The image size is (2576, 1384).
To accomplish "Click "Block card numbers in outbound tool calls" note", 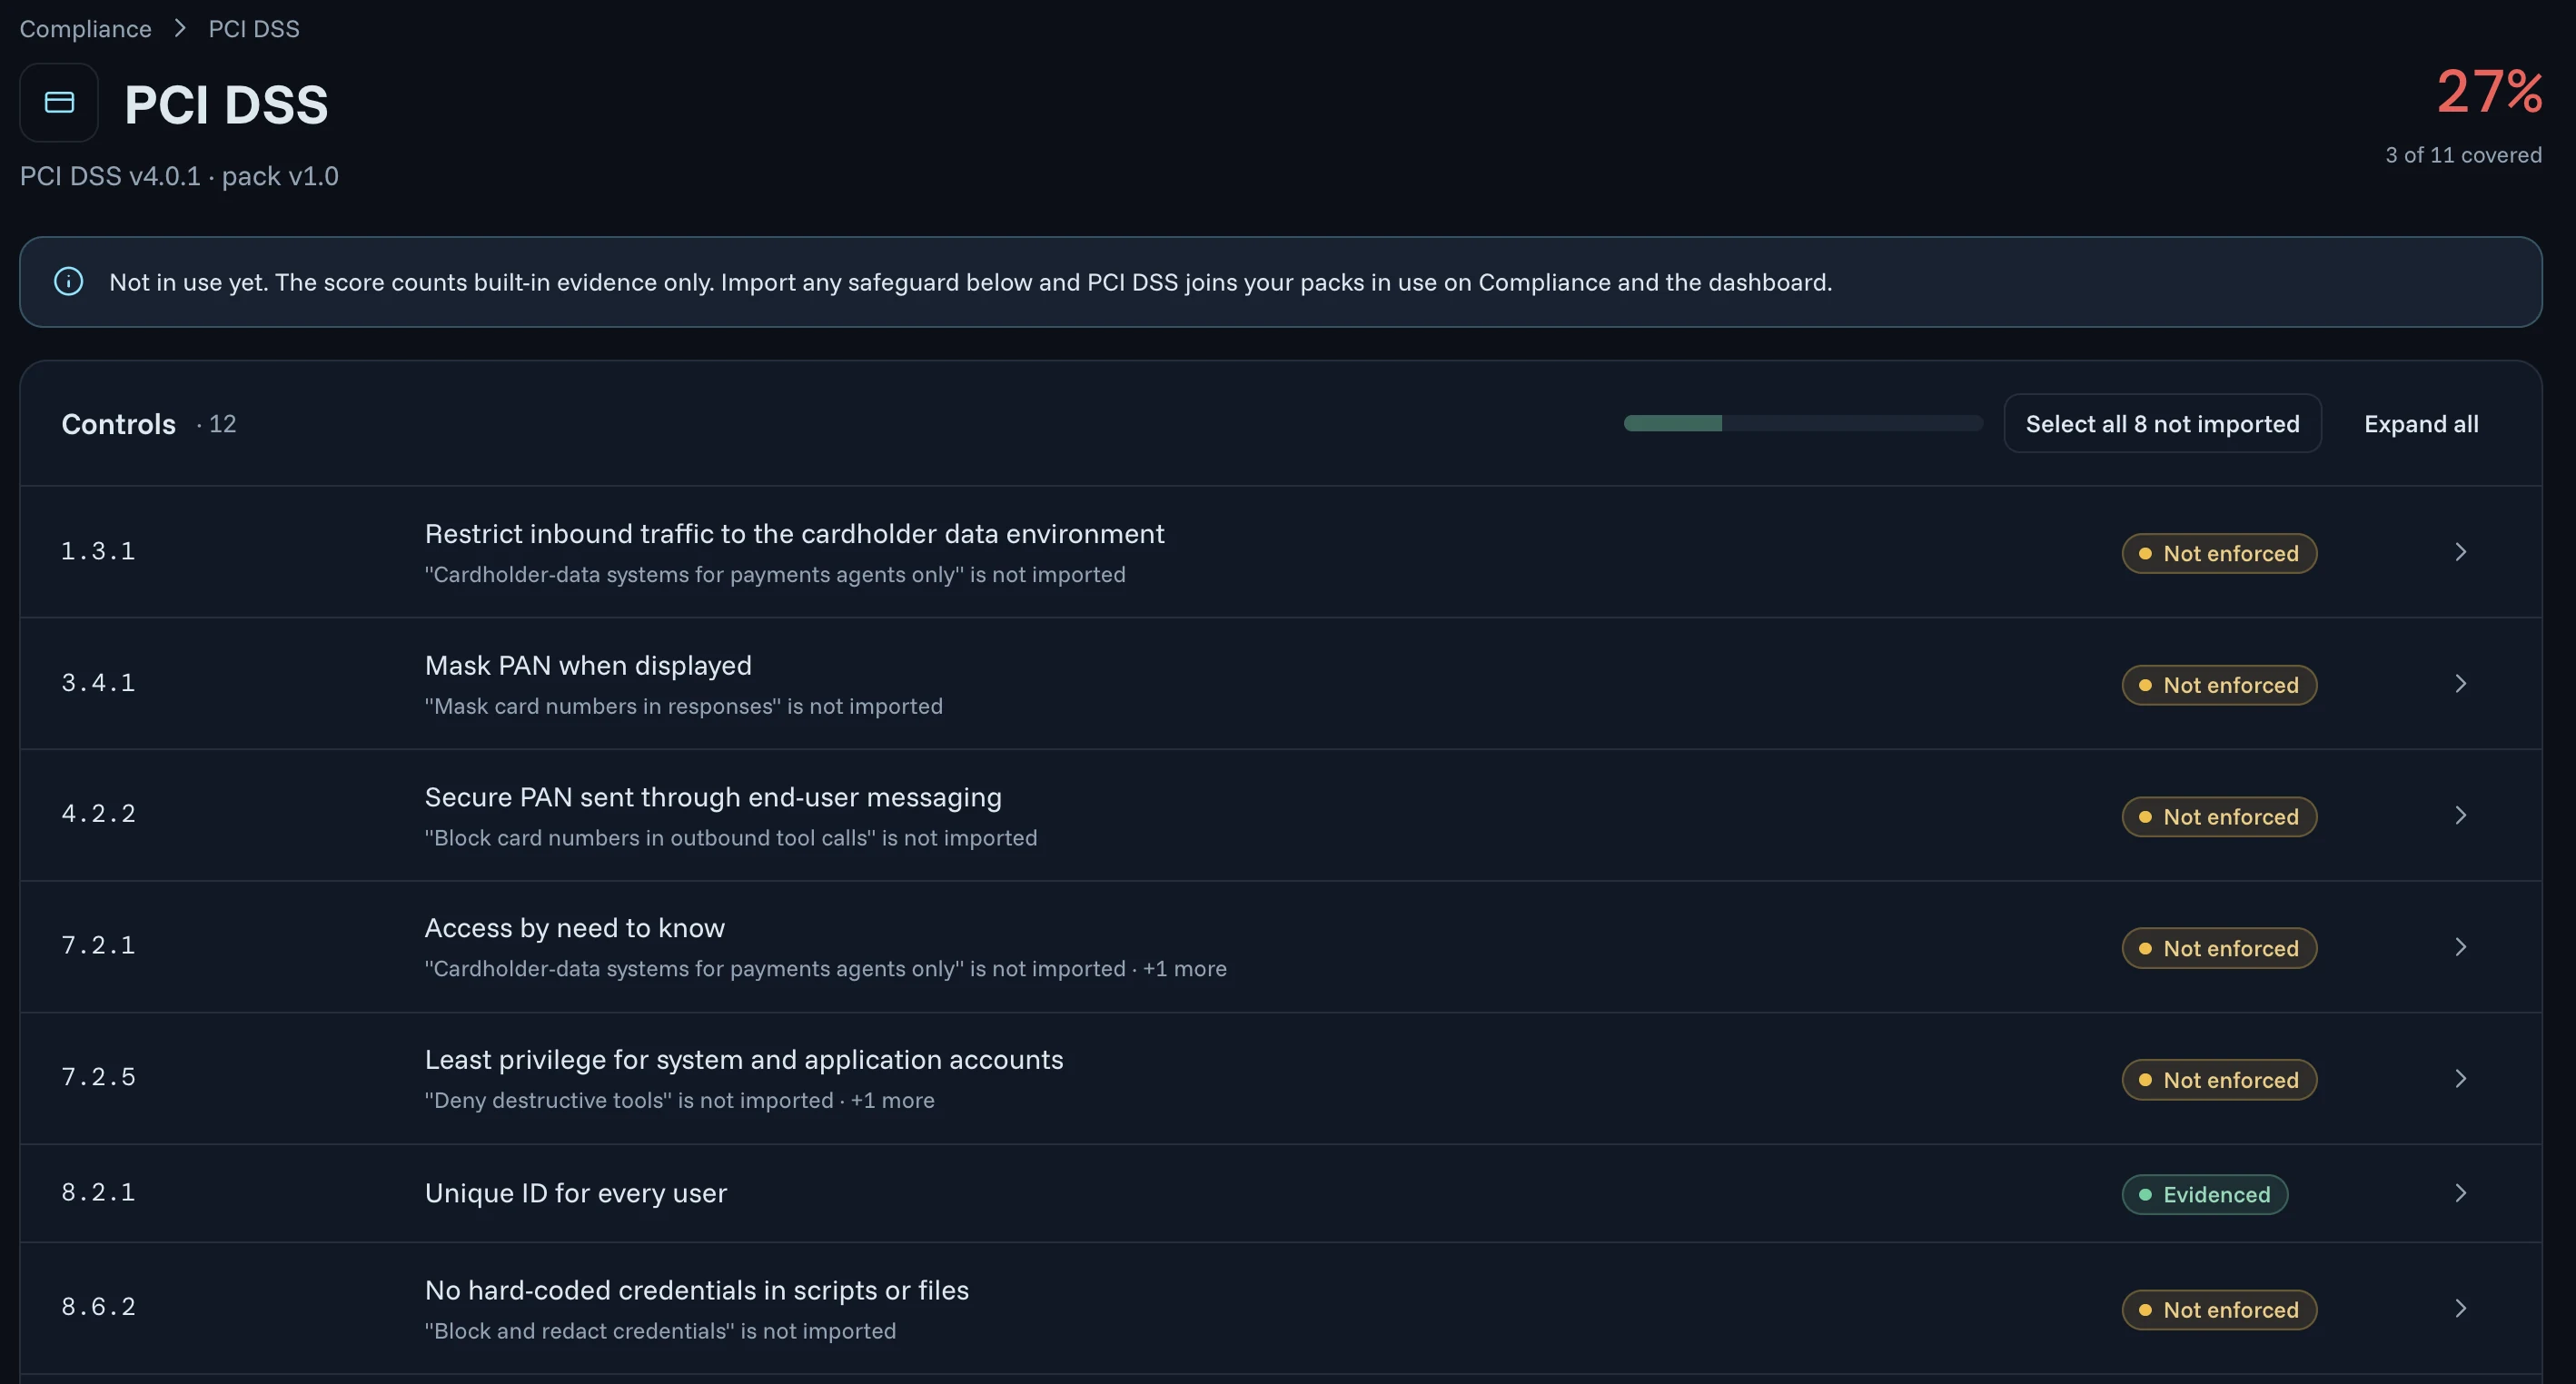I will (731, 838).
